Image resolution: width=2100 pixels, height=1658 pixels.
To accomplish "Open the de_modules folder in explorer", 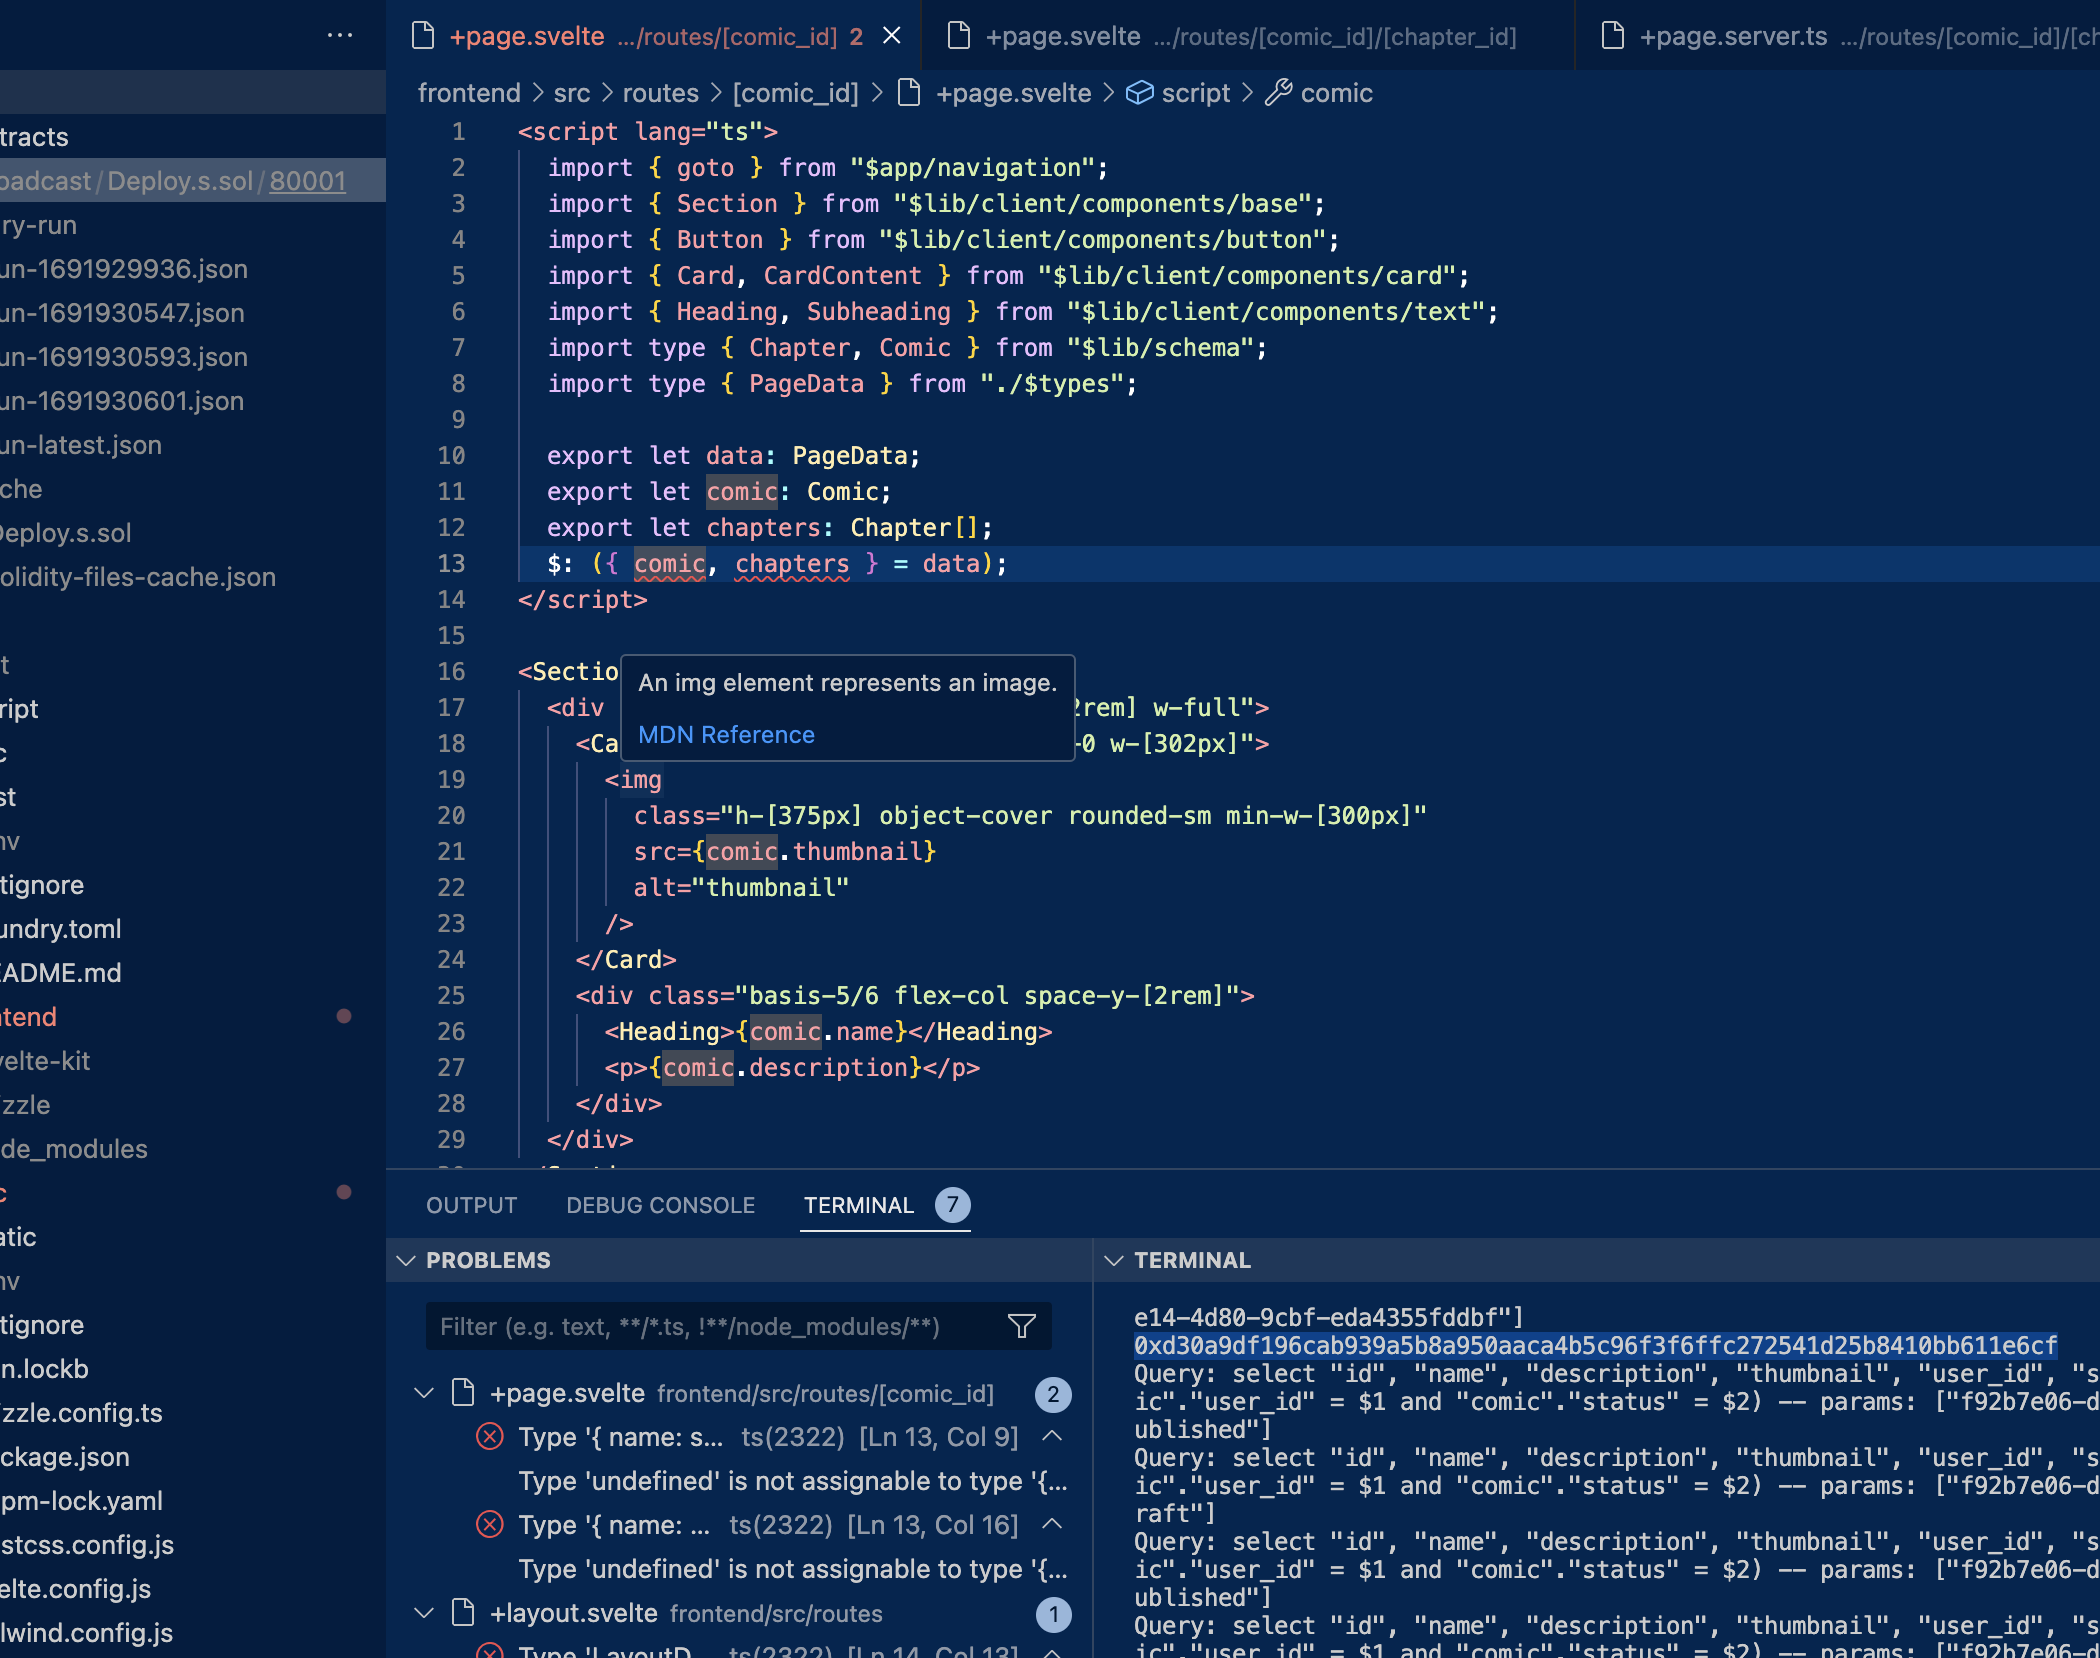I will click(x=74, y=1149).
